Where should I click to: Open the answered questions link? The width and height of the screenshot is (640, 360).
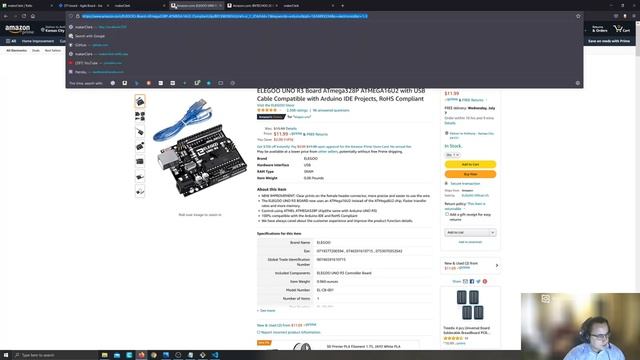[x=331, y=110]
